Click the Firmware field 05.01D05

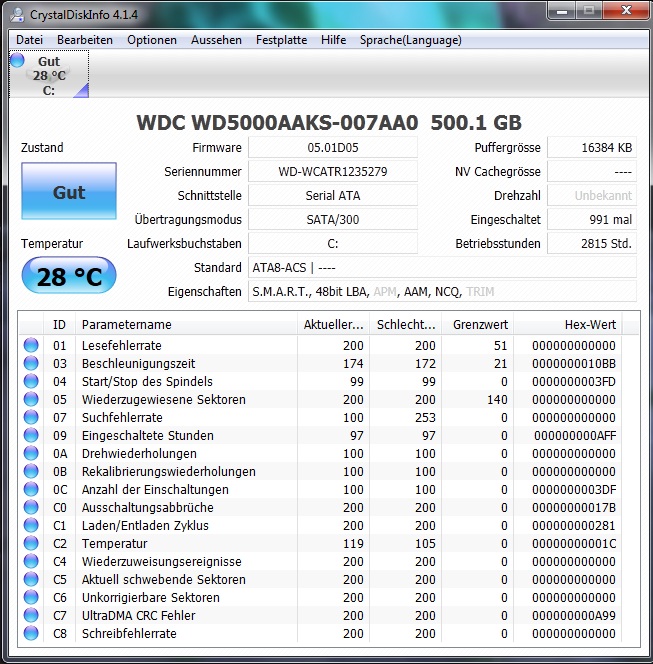click(333, 147)
